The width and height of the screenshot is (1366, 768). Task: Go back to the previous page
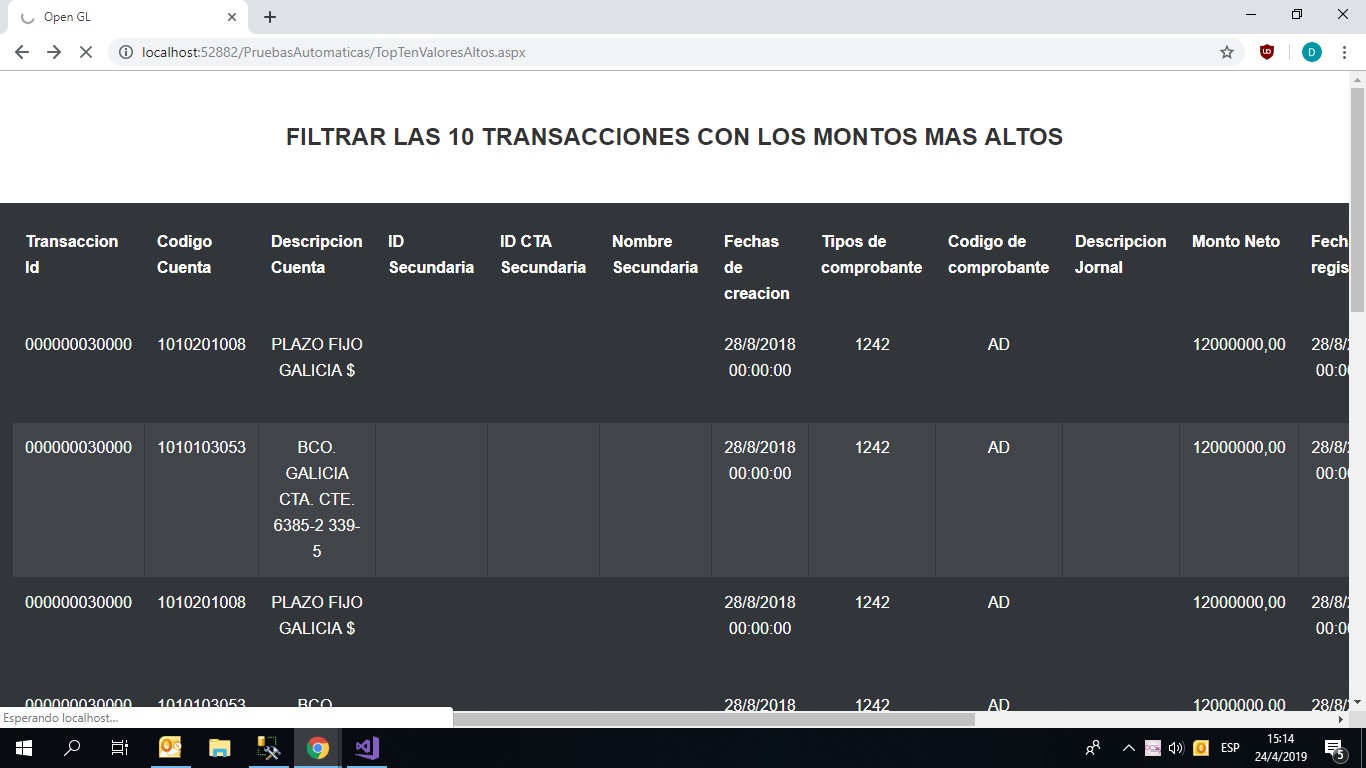21,52
